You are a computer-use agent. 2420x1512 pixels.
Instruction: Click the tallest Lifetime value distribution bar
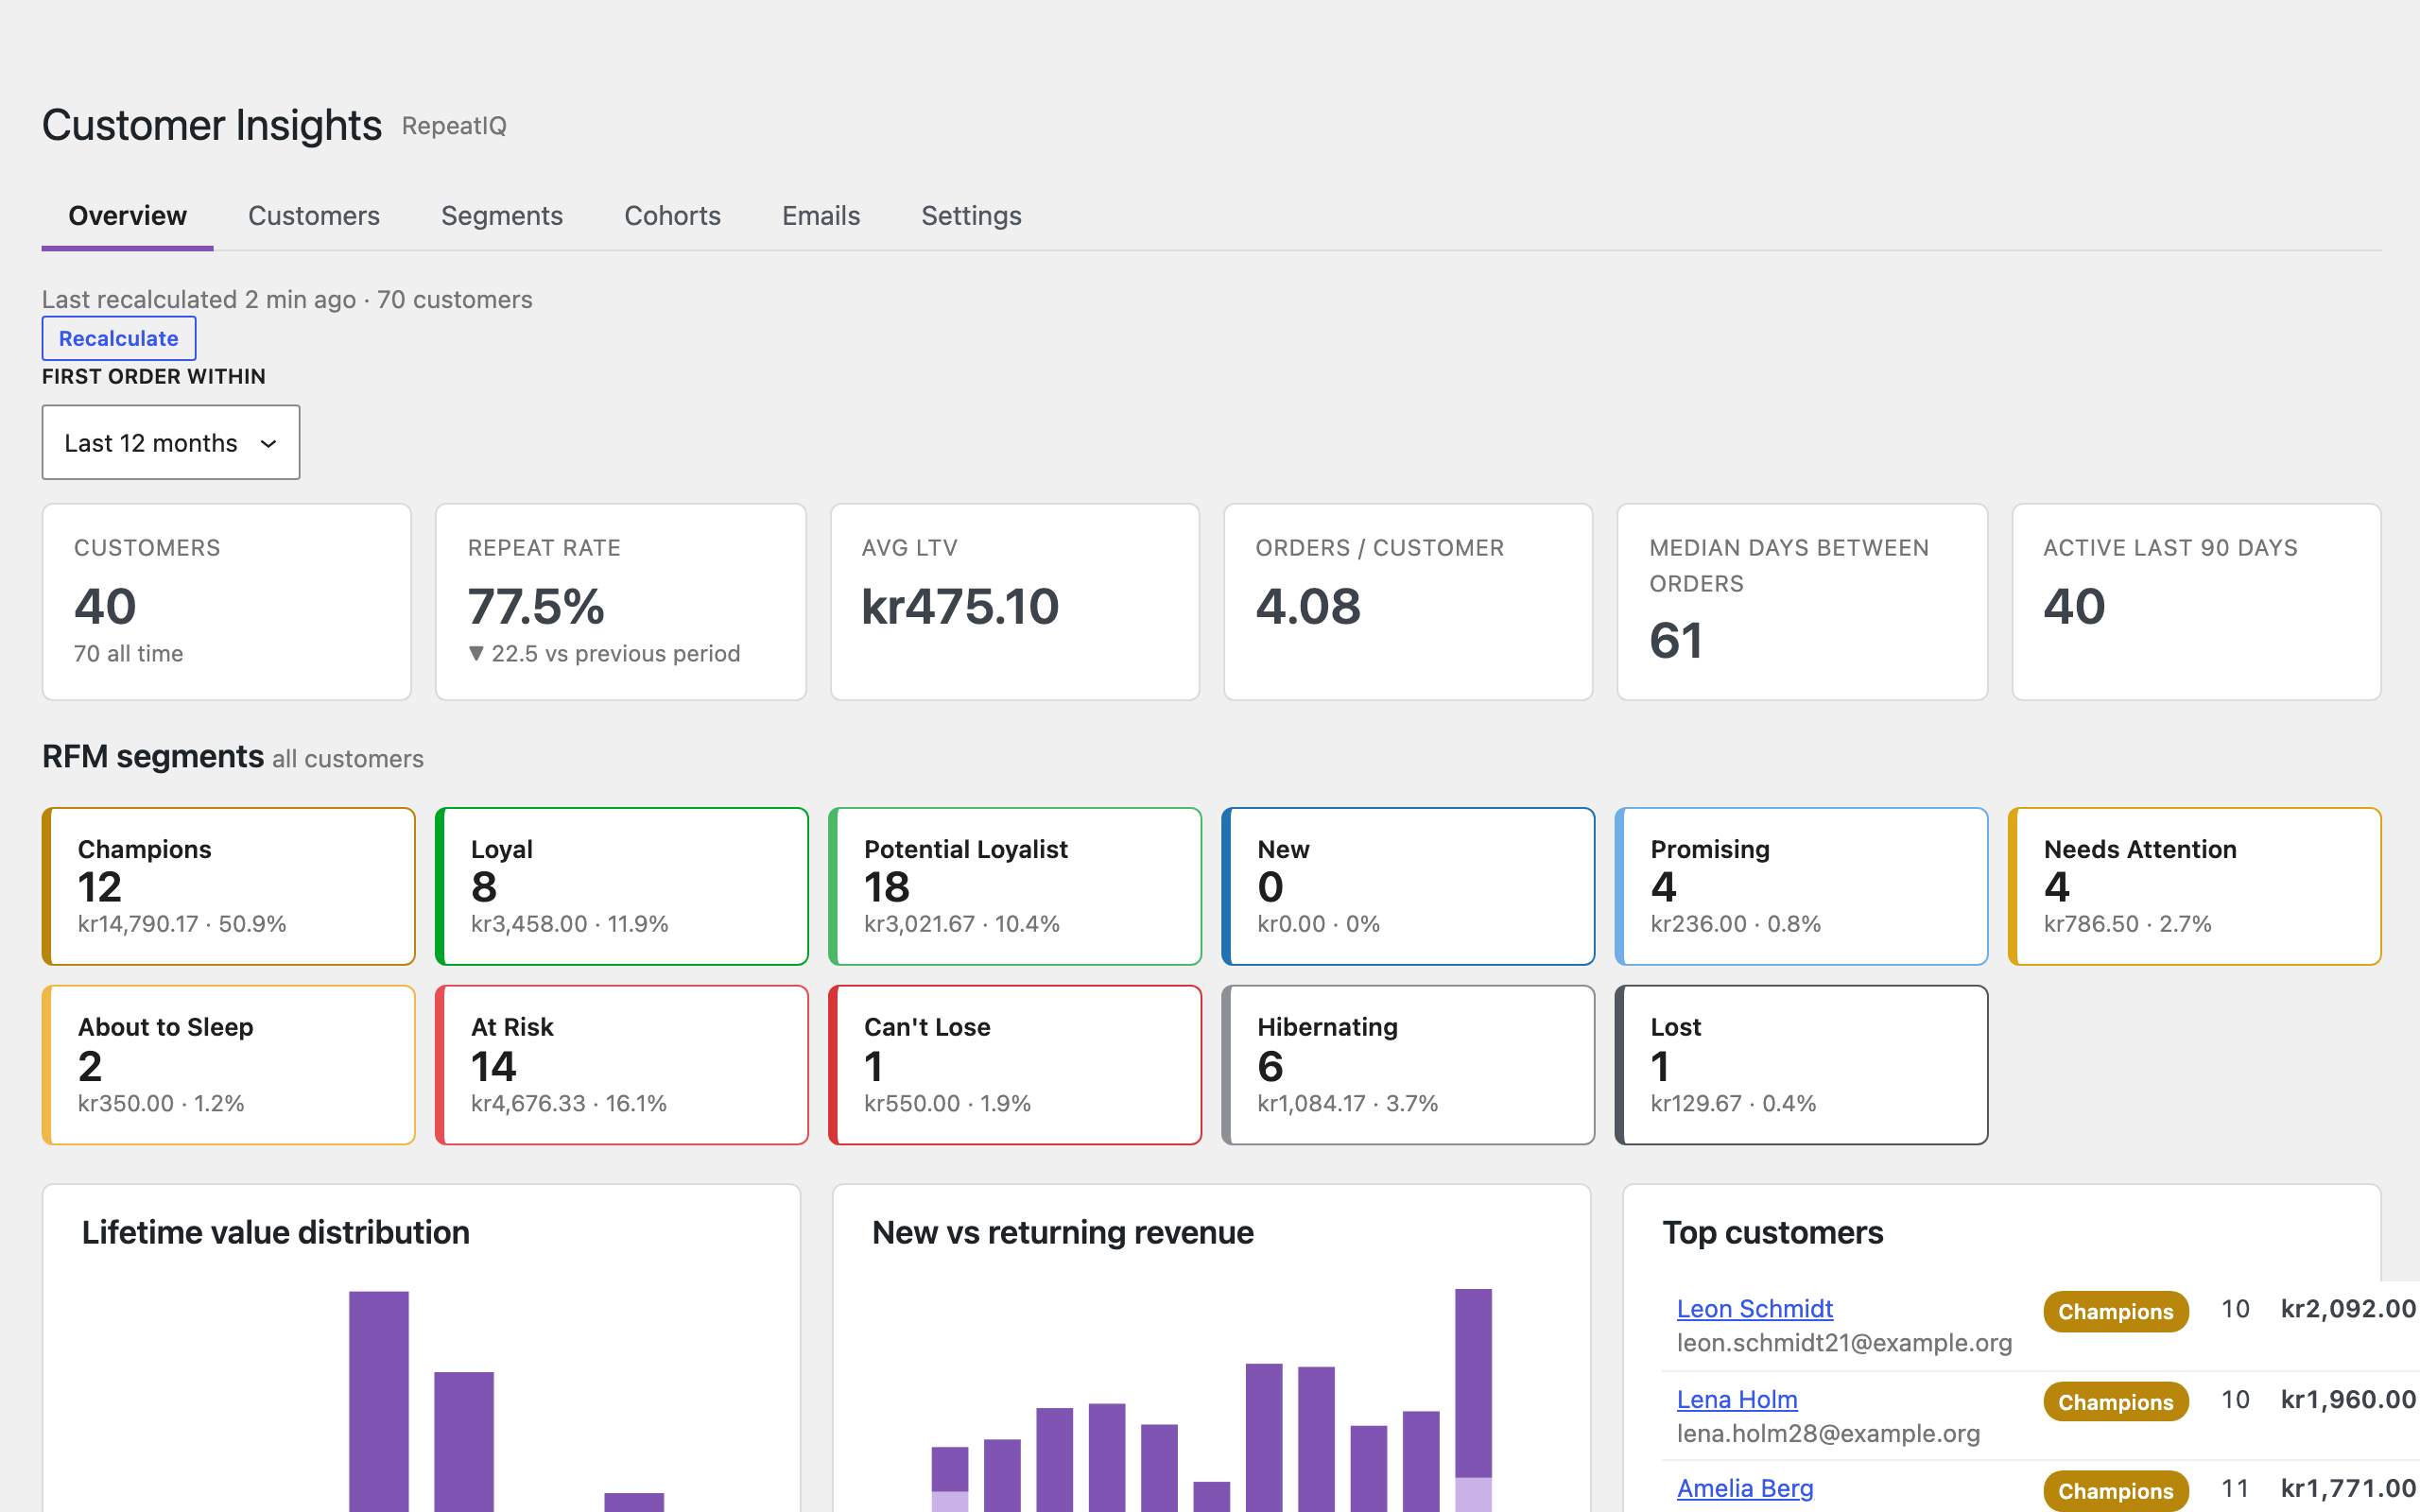point(379,1401)
